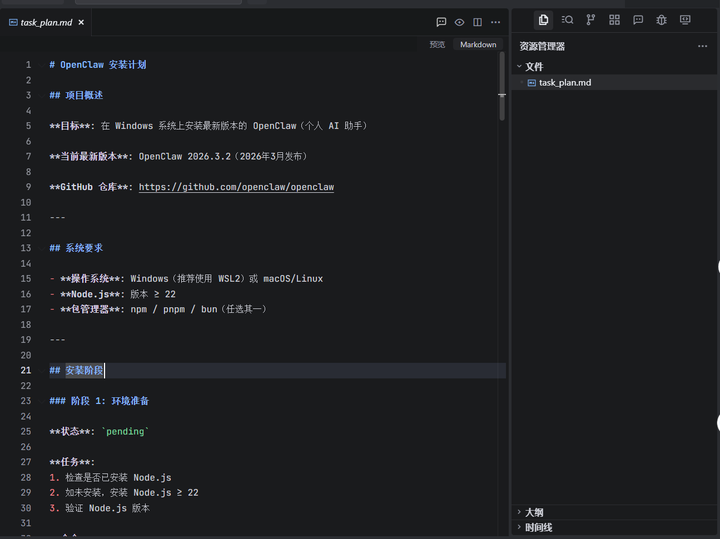Open the remote preview monitor icon
Viewport: 720px width, 539px height.
coord(685,20)
